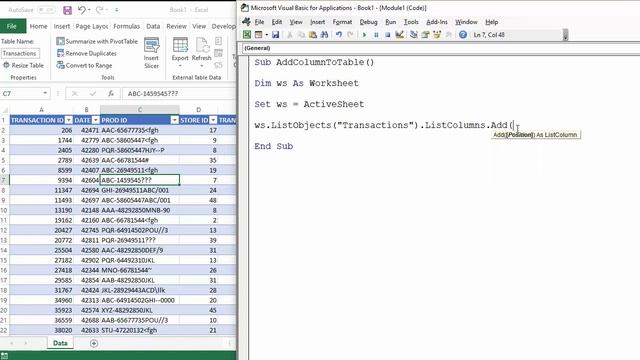Open Debug menu in VBA editor
The height and width of the screenshot is (360, 640).
point(368,22)
